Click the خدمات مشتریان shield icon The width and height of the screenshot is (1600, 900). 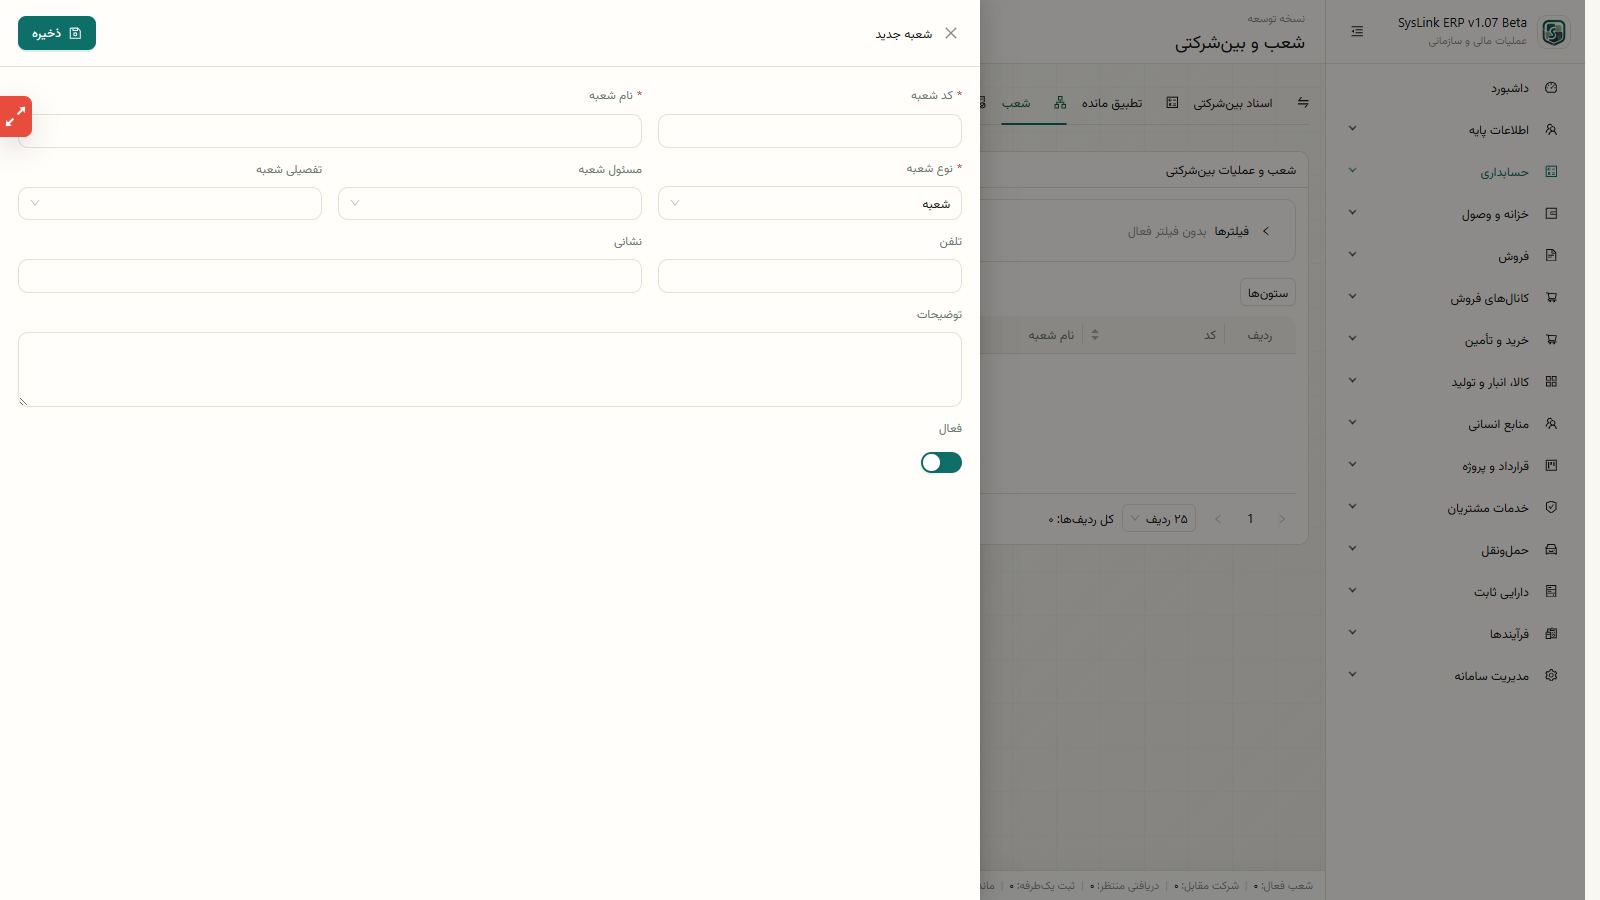1551,508
